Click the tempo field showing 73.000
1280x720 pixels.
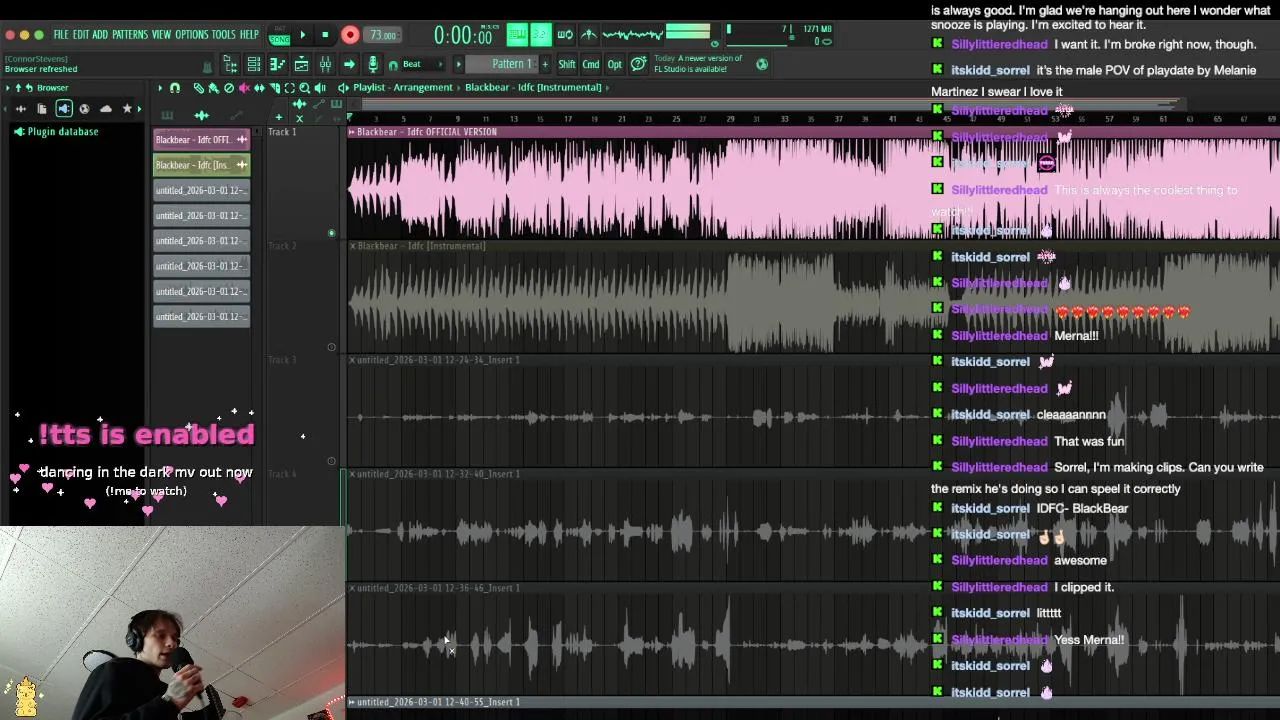tap(383, 35)
